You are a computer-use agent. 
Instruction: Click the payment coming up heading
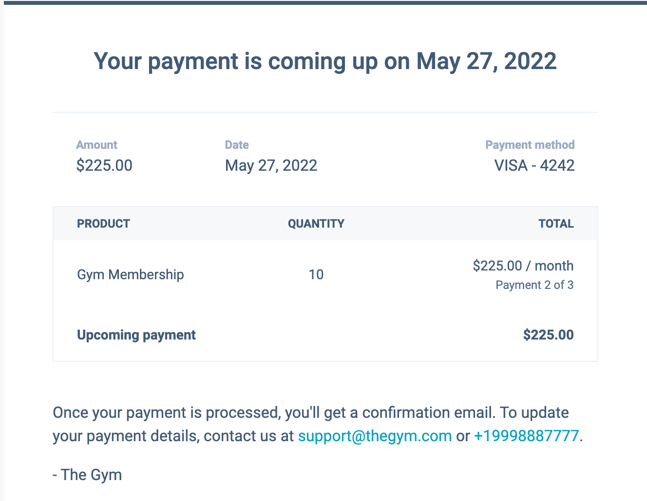coord(325,61)
